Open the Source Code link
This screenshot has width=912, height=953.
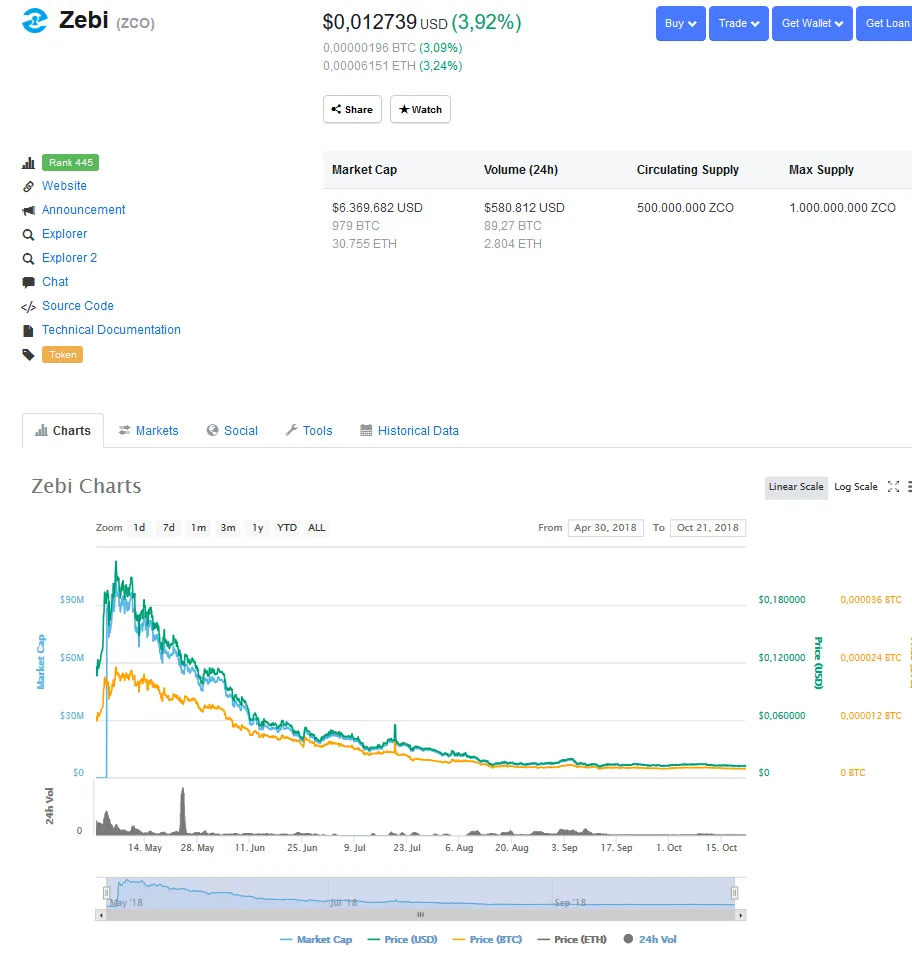pyautogui.click(x=78, y=306)
